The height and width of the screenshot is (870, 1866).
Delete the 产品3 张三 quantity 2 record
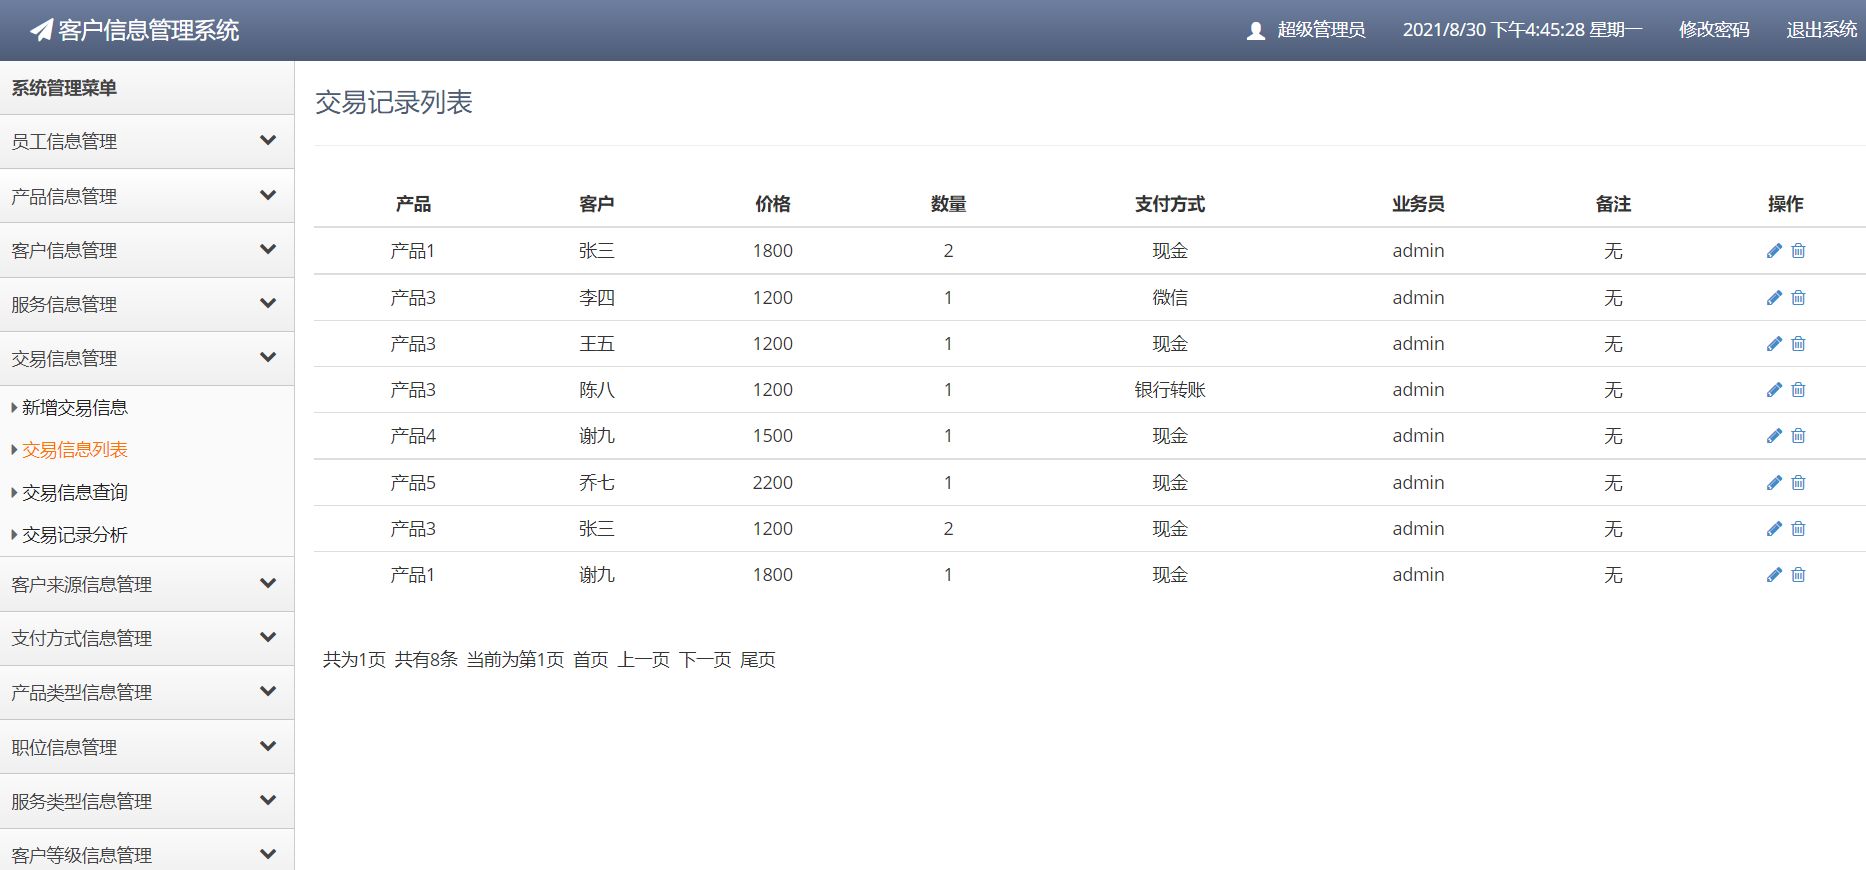tap(1798, 529)
